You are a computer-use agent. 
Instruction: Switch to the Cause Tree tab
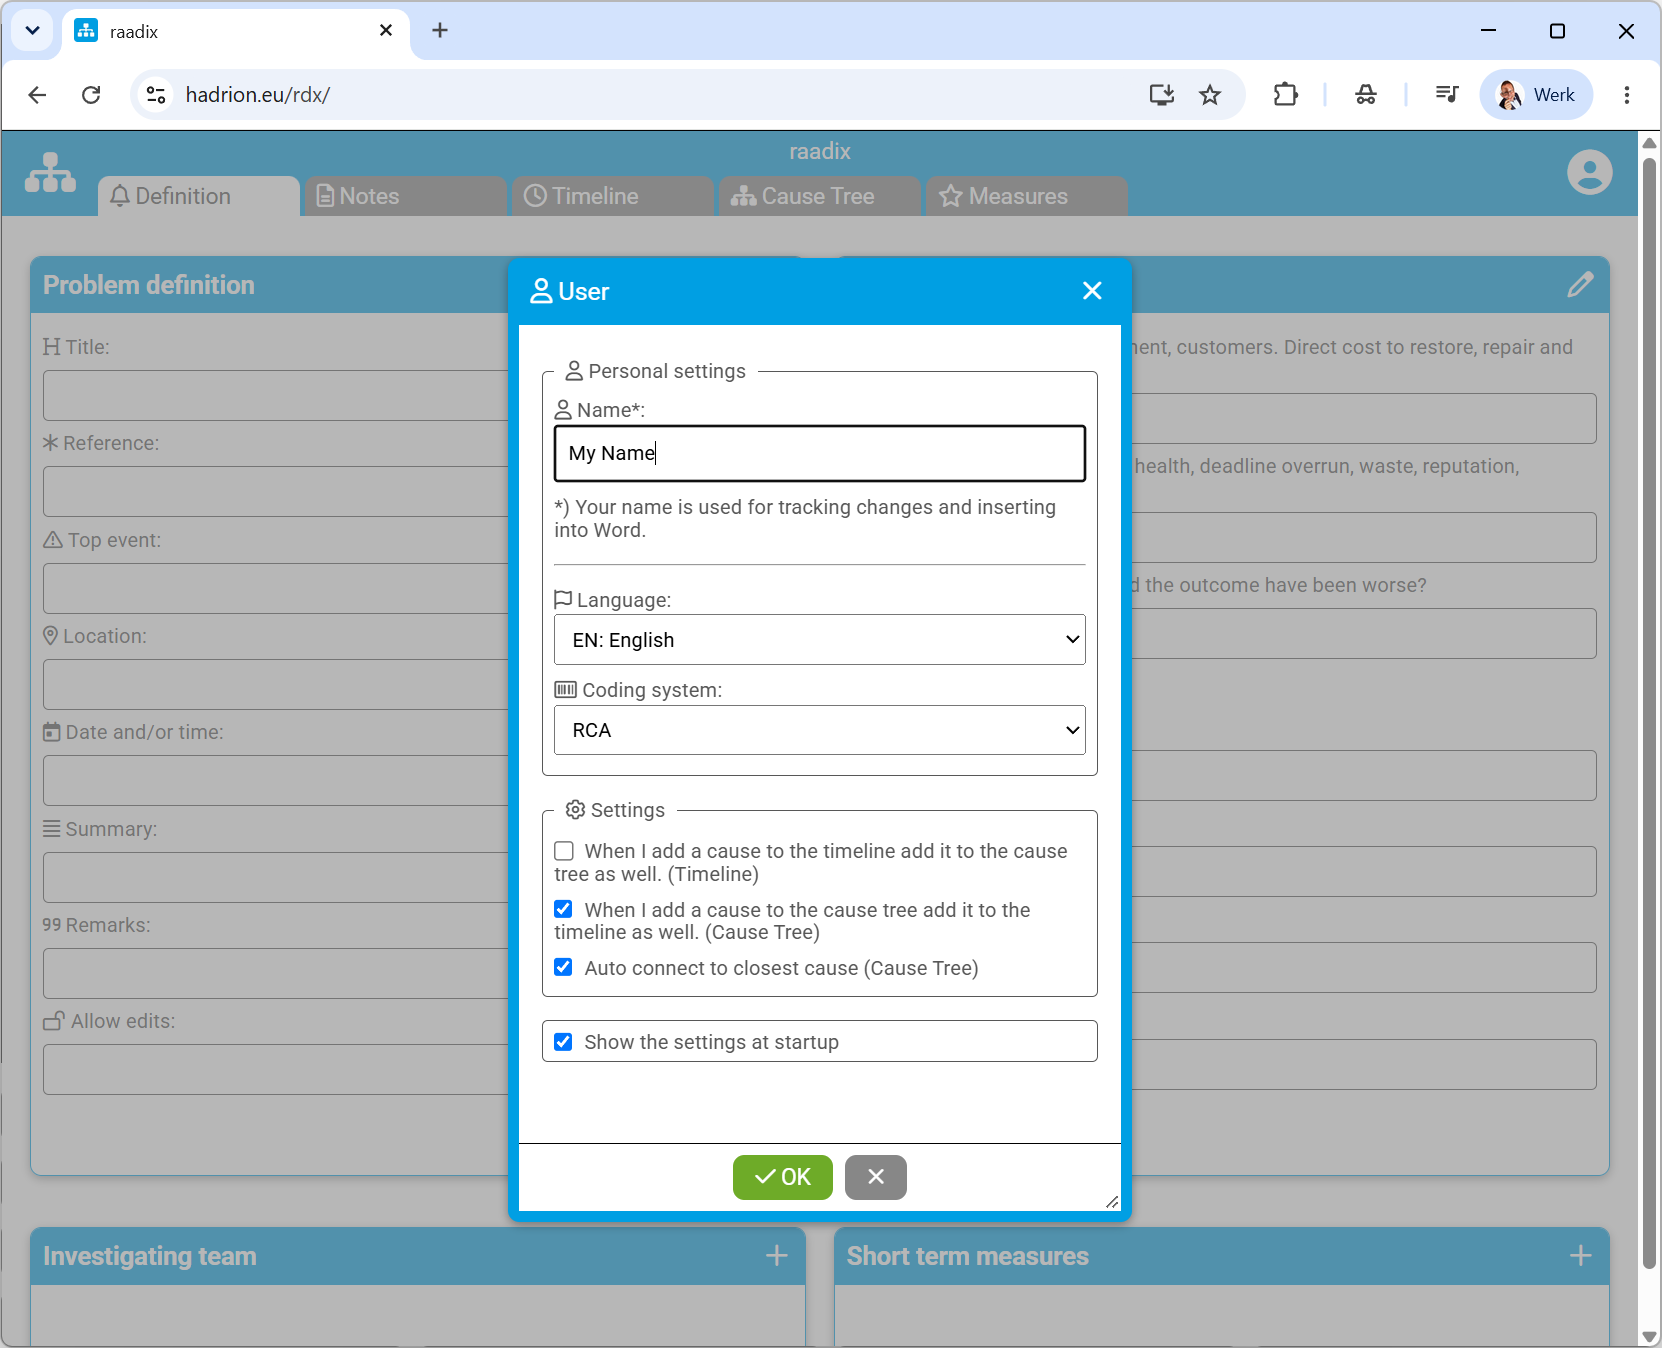coord(818,196)
